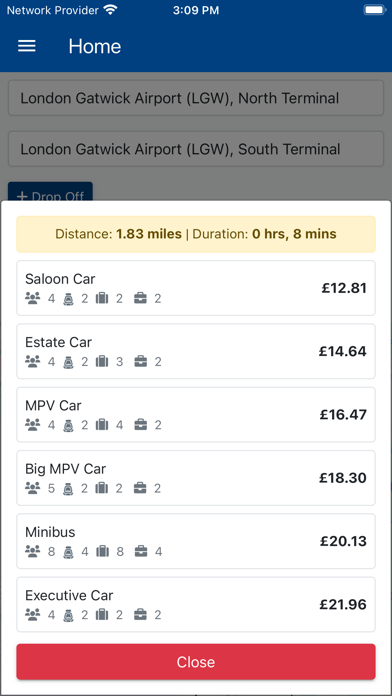
Task: Select the Saloon Car option
Action: (196, 288)
